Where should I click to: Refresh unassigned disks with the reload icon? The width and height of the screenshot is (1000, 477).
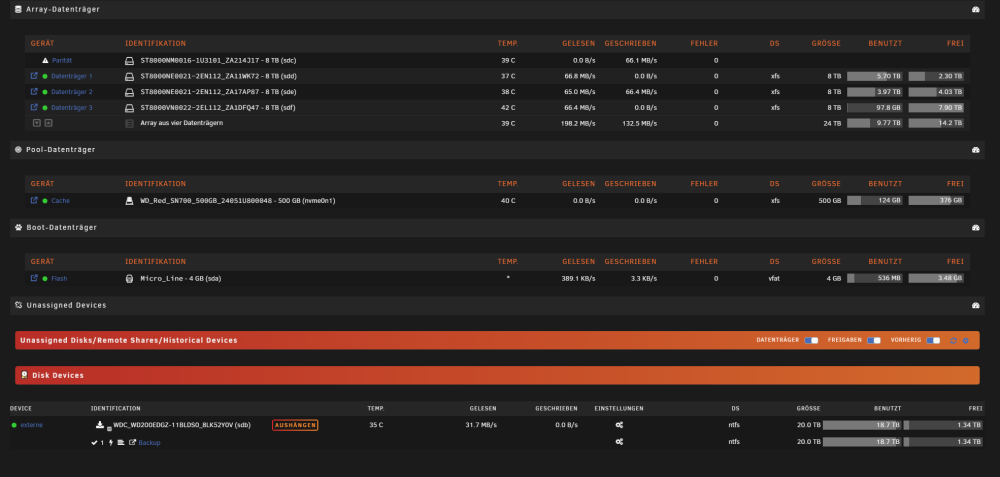click(x=953, y=341)
